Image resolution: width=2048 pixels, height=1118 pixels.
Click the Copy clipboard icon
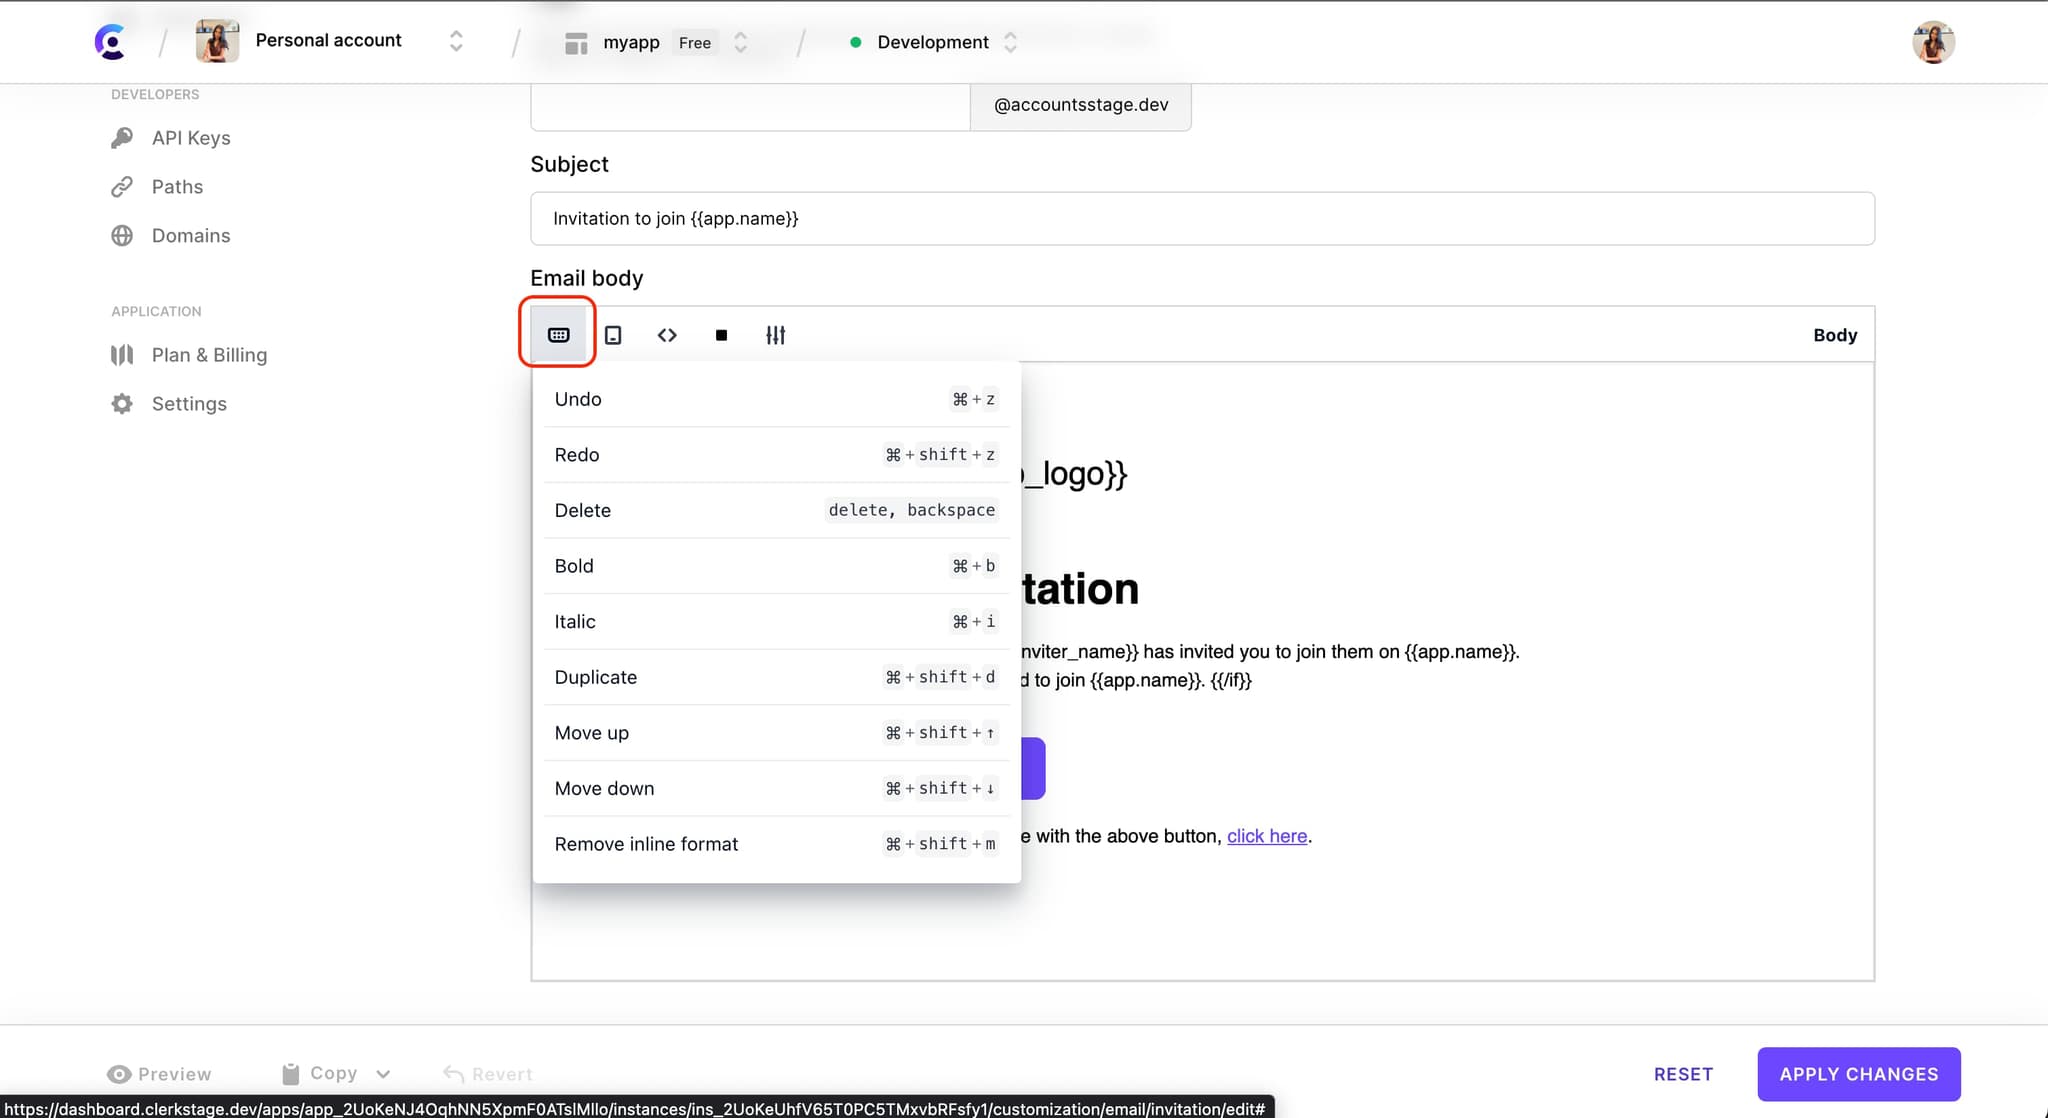(290, 1074)
